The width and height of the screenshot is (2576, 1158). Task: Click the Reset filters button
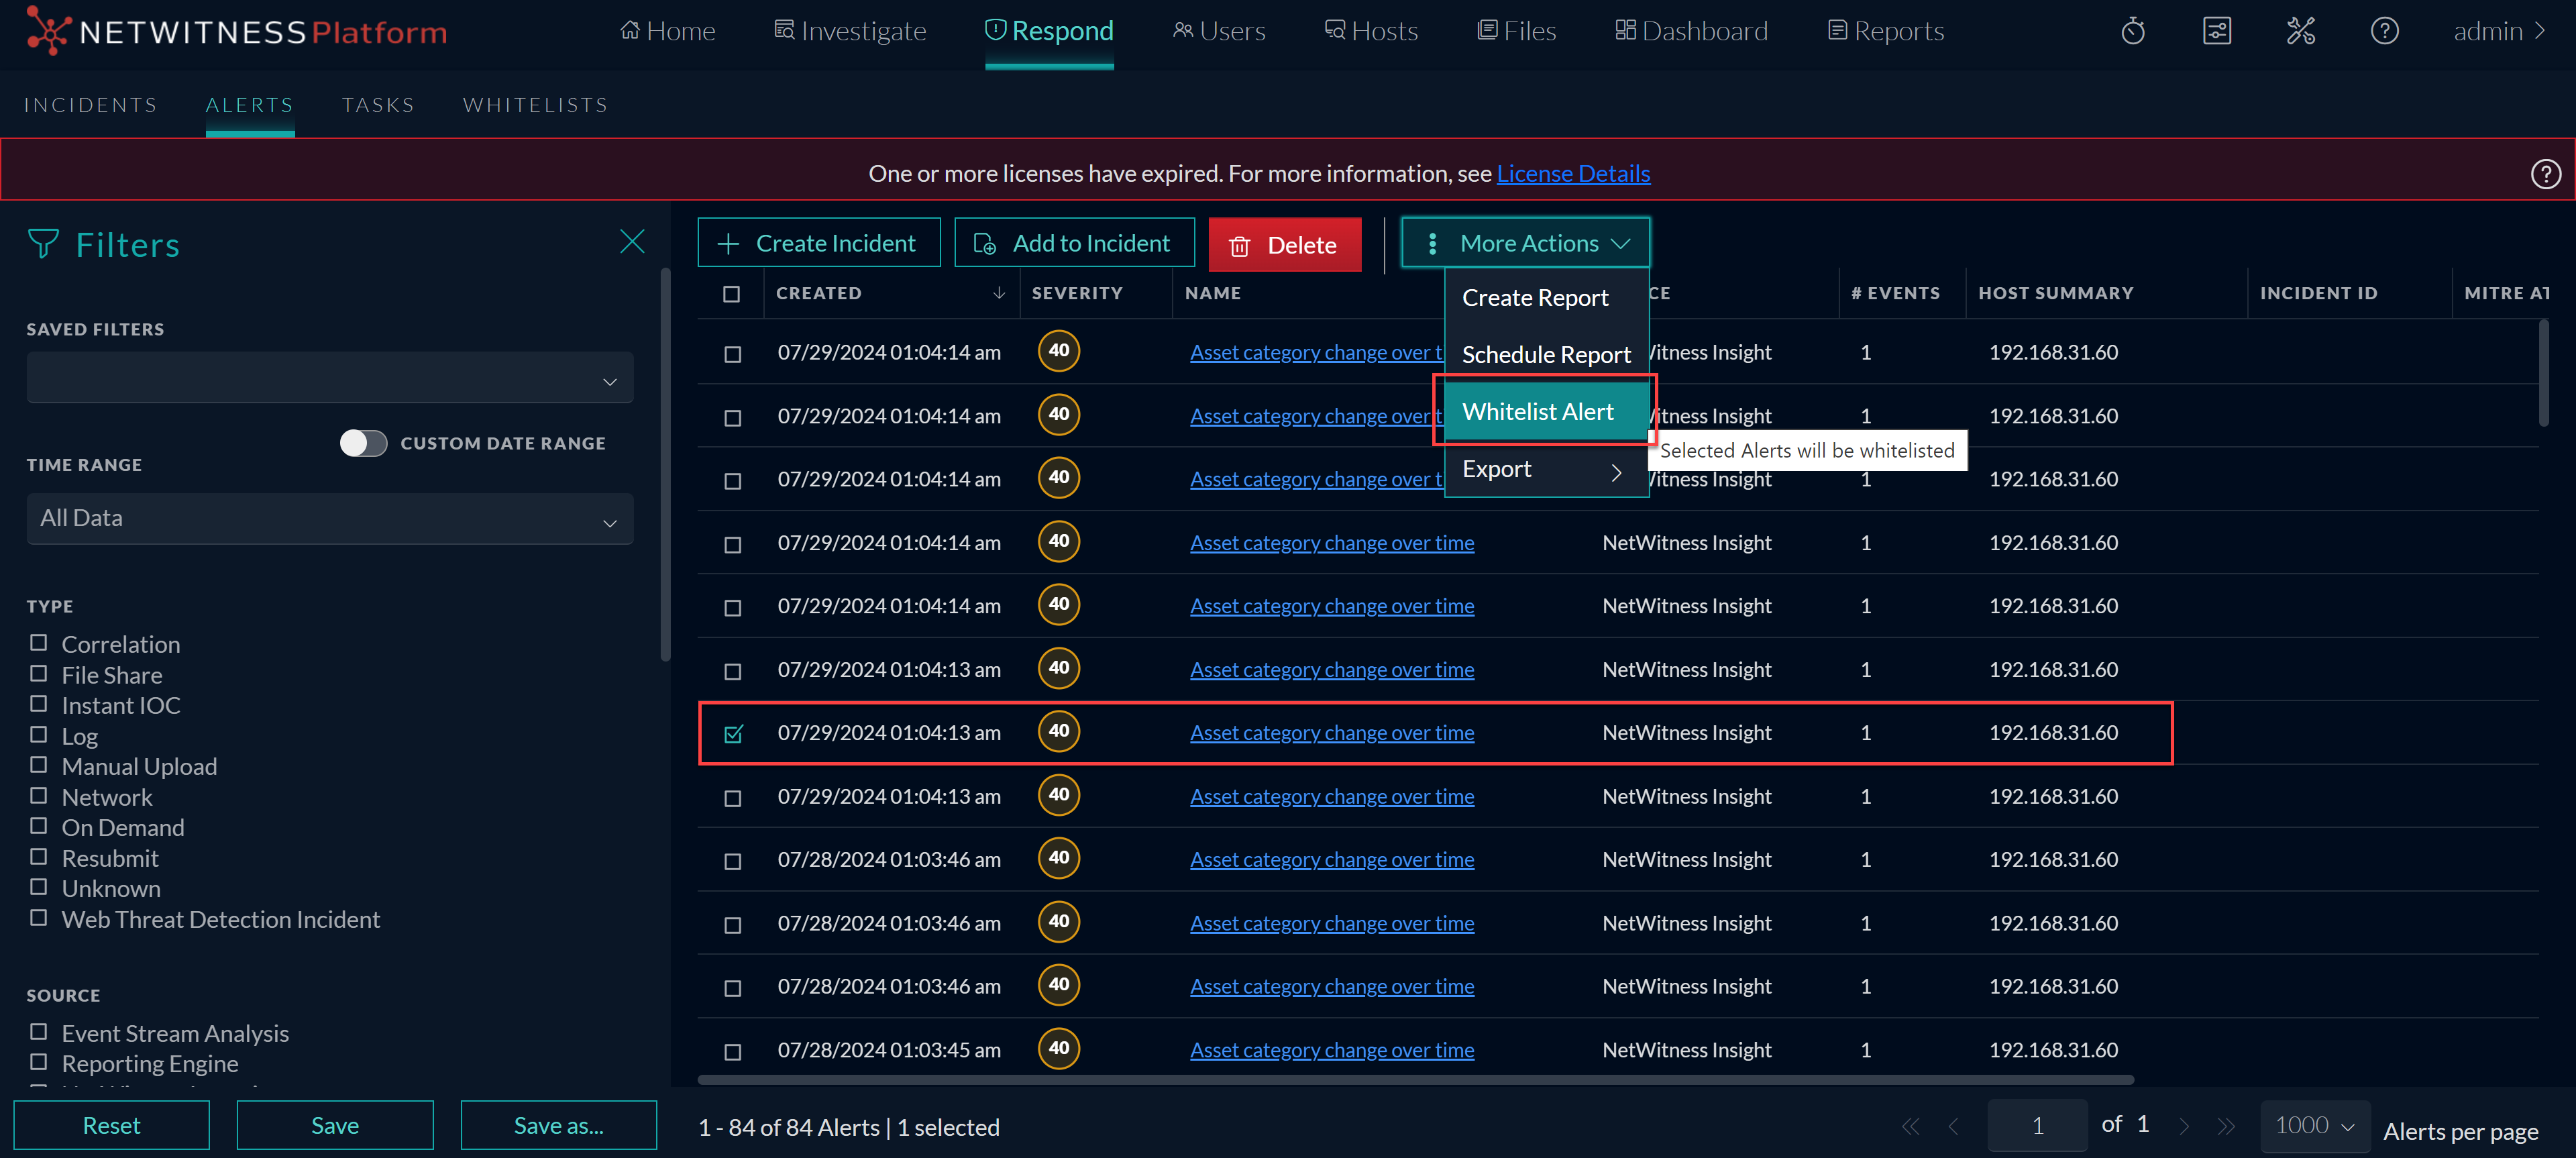click(x=111, y=1126)
